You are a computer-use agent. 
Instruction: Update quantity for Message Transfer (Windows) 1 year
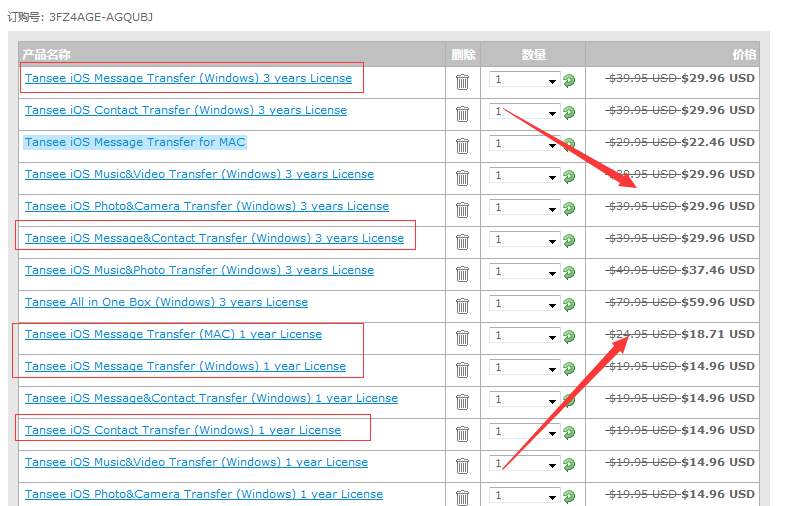(569, 368)
